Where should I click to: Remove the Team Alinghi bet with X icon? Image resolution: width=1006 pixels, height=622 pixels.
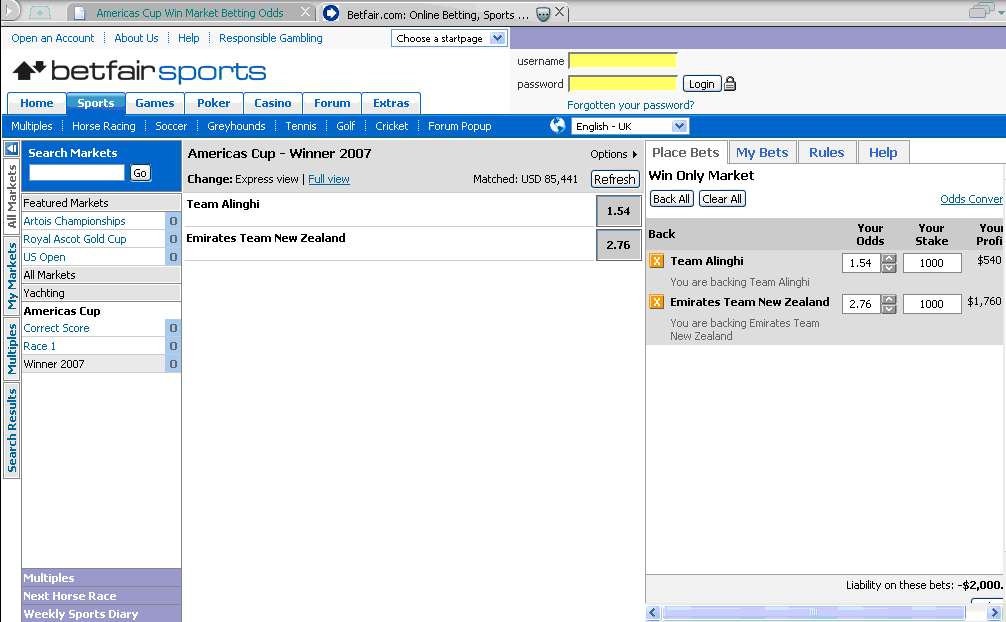coord(657,262)
